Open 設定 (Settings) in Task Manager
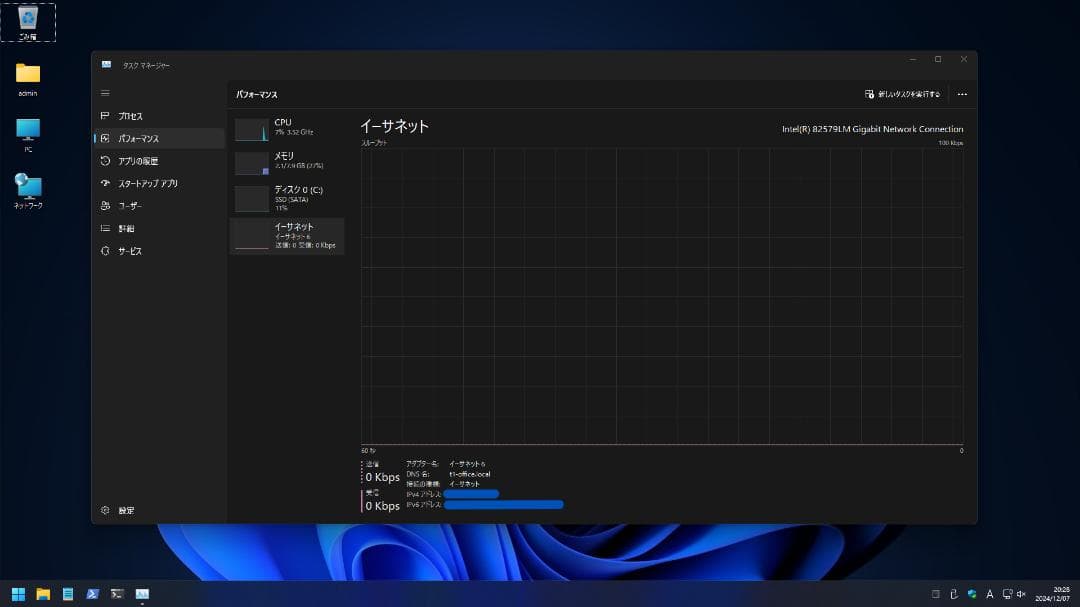The image size is (1080, 607). (x=125, y=510)
